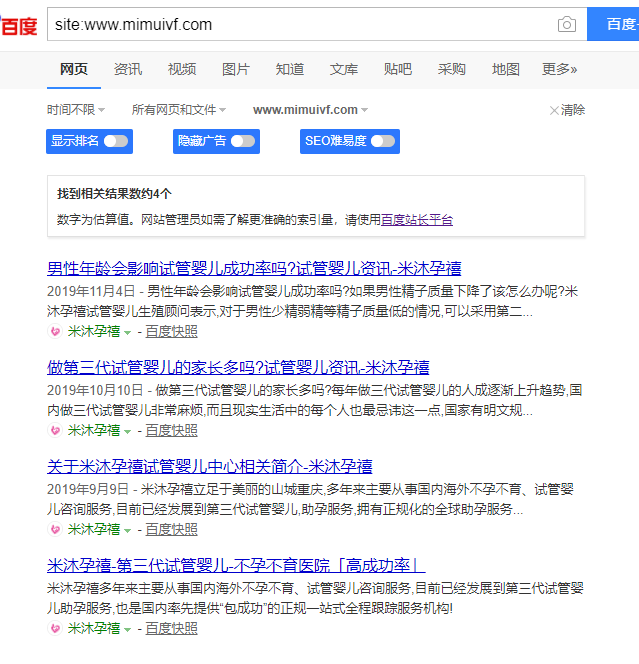Click snippet text starting 2019年10月10日
639x664 pixels.
[314, 400]
